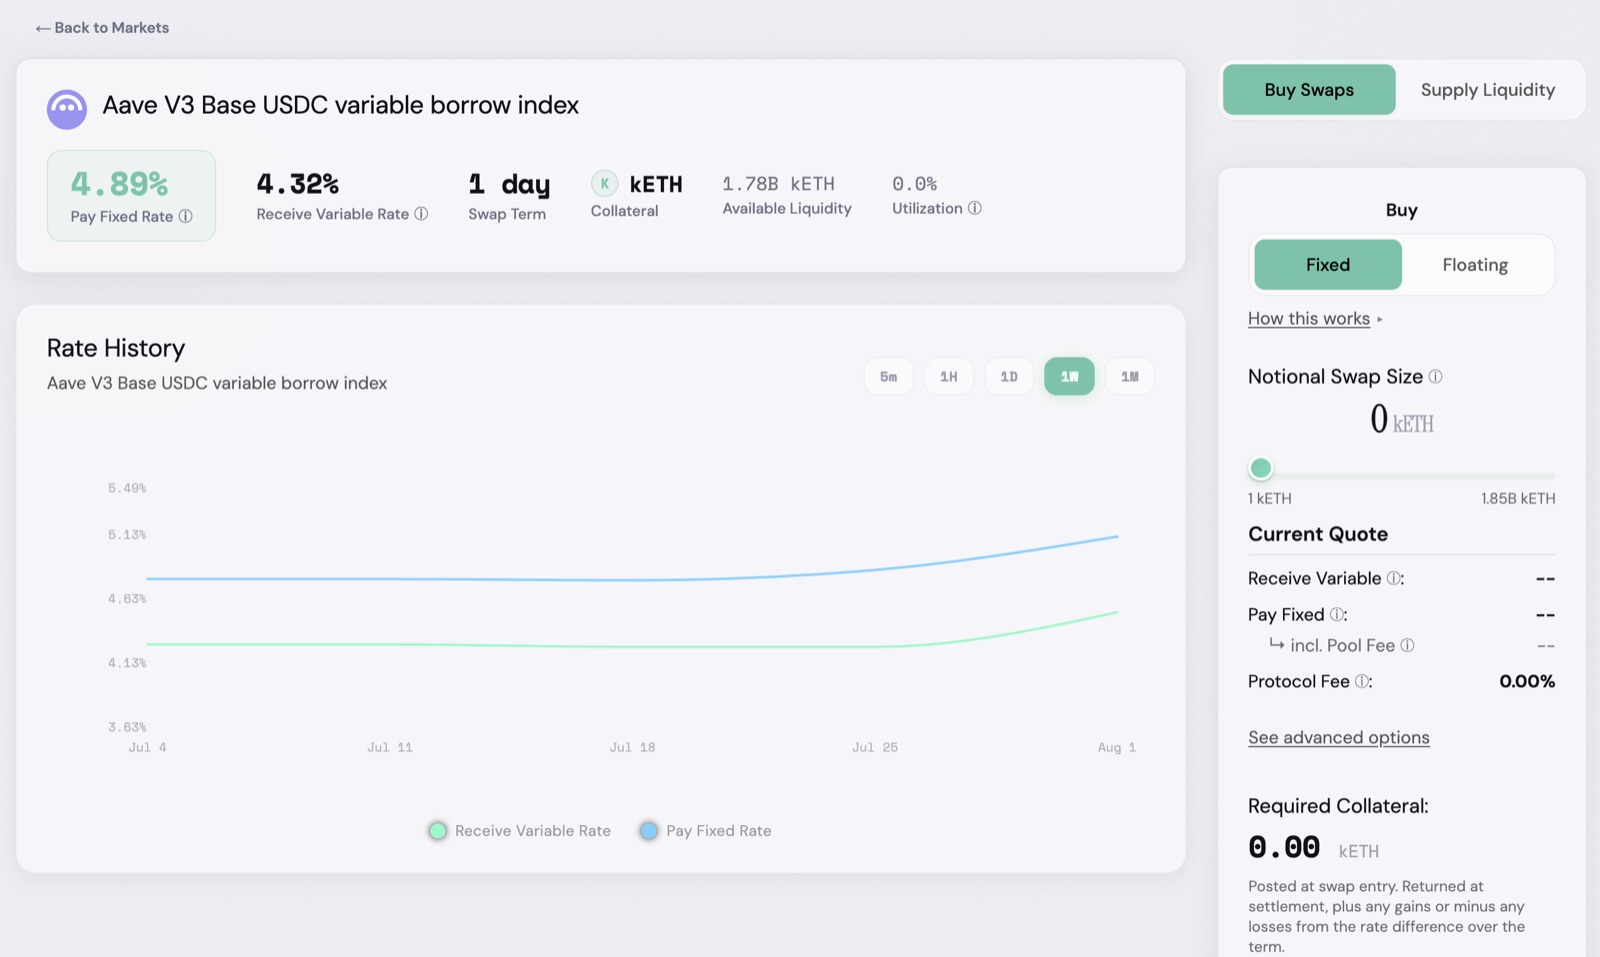Click the 5.49% y-axis label
The height and width of the screenshot is (957, 1600).
127,488
